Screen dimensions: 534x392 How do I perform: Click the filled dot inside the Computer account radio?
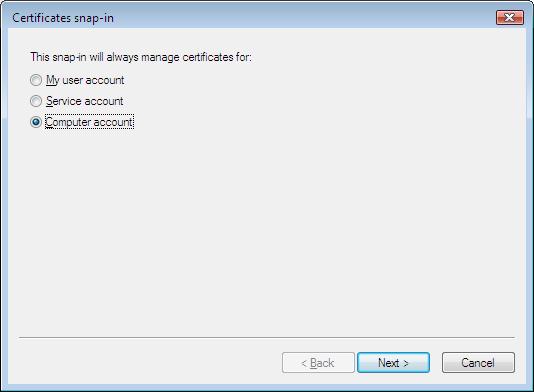[36, 122]
